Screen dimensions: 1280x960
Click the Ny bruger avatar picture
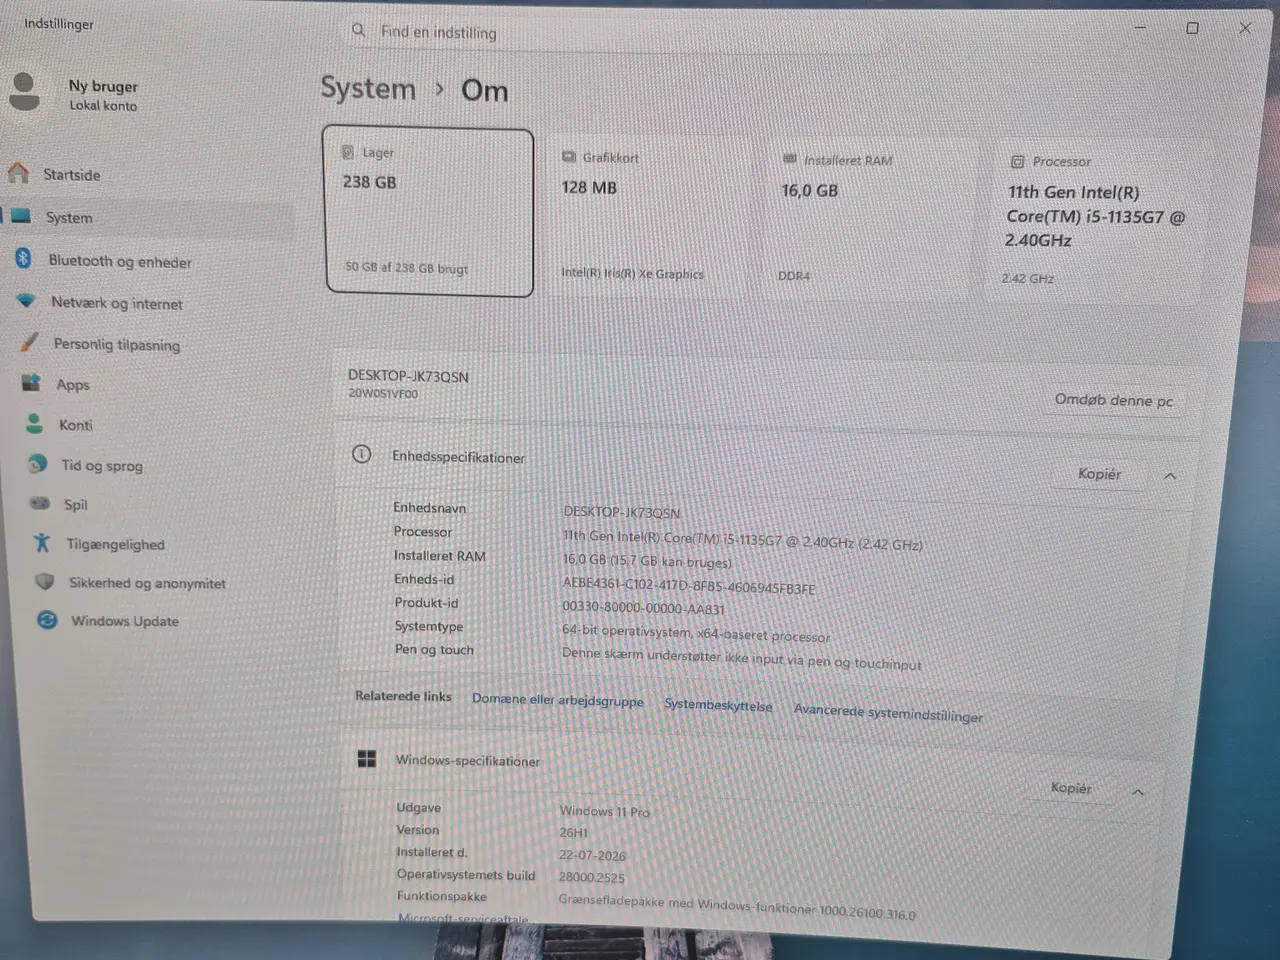pos(24,92)
